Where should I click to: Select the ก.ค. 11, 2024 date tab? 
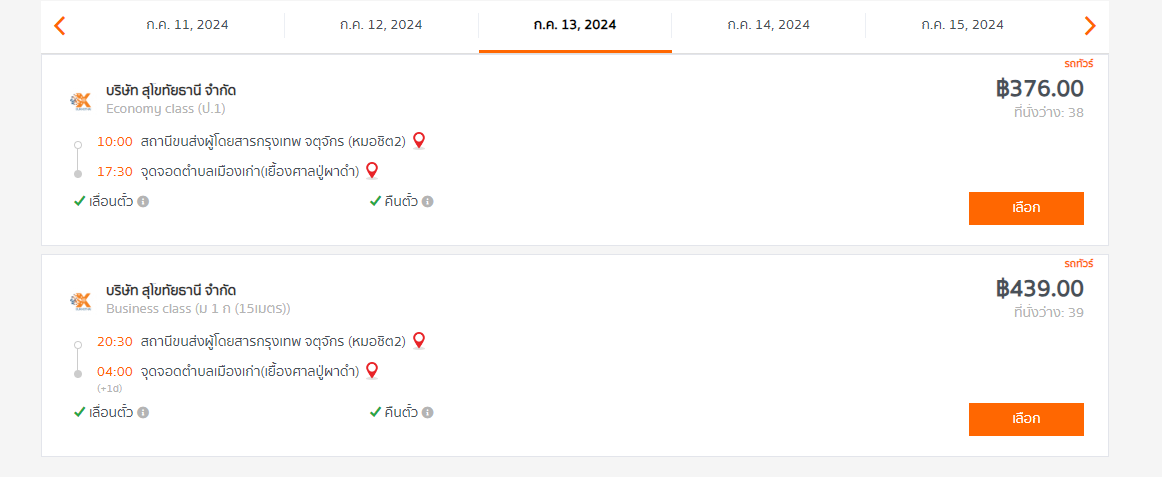tap(187, 25)
